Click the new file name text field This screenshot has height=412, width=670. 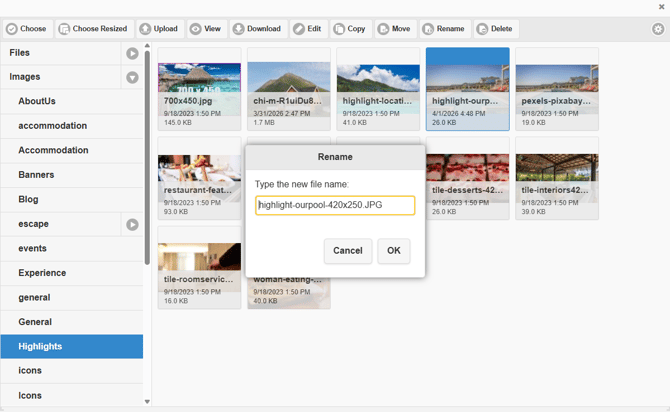tap(335, 205)
